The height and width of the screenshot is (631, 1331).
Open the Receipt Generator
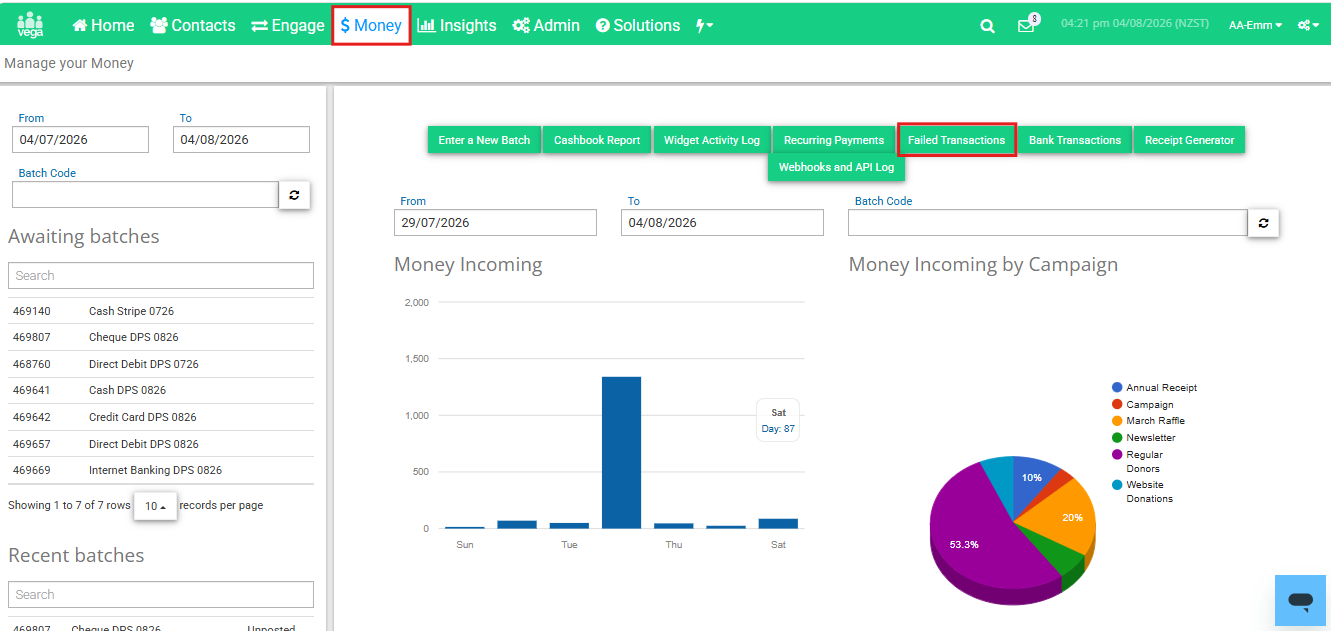pos(1189,140)
